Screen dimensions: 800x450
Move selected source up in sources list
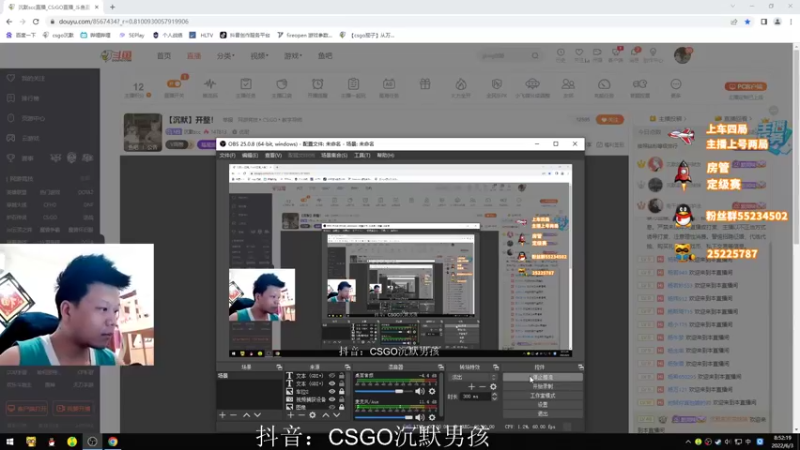point(326,415)
